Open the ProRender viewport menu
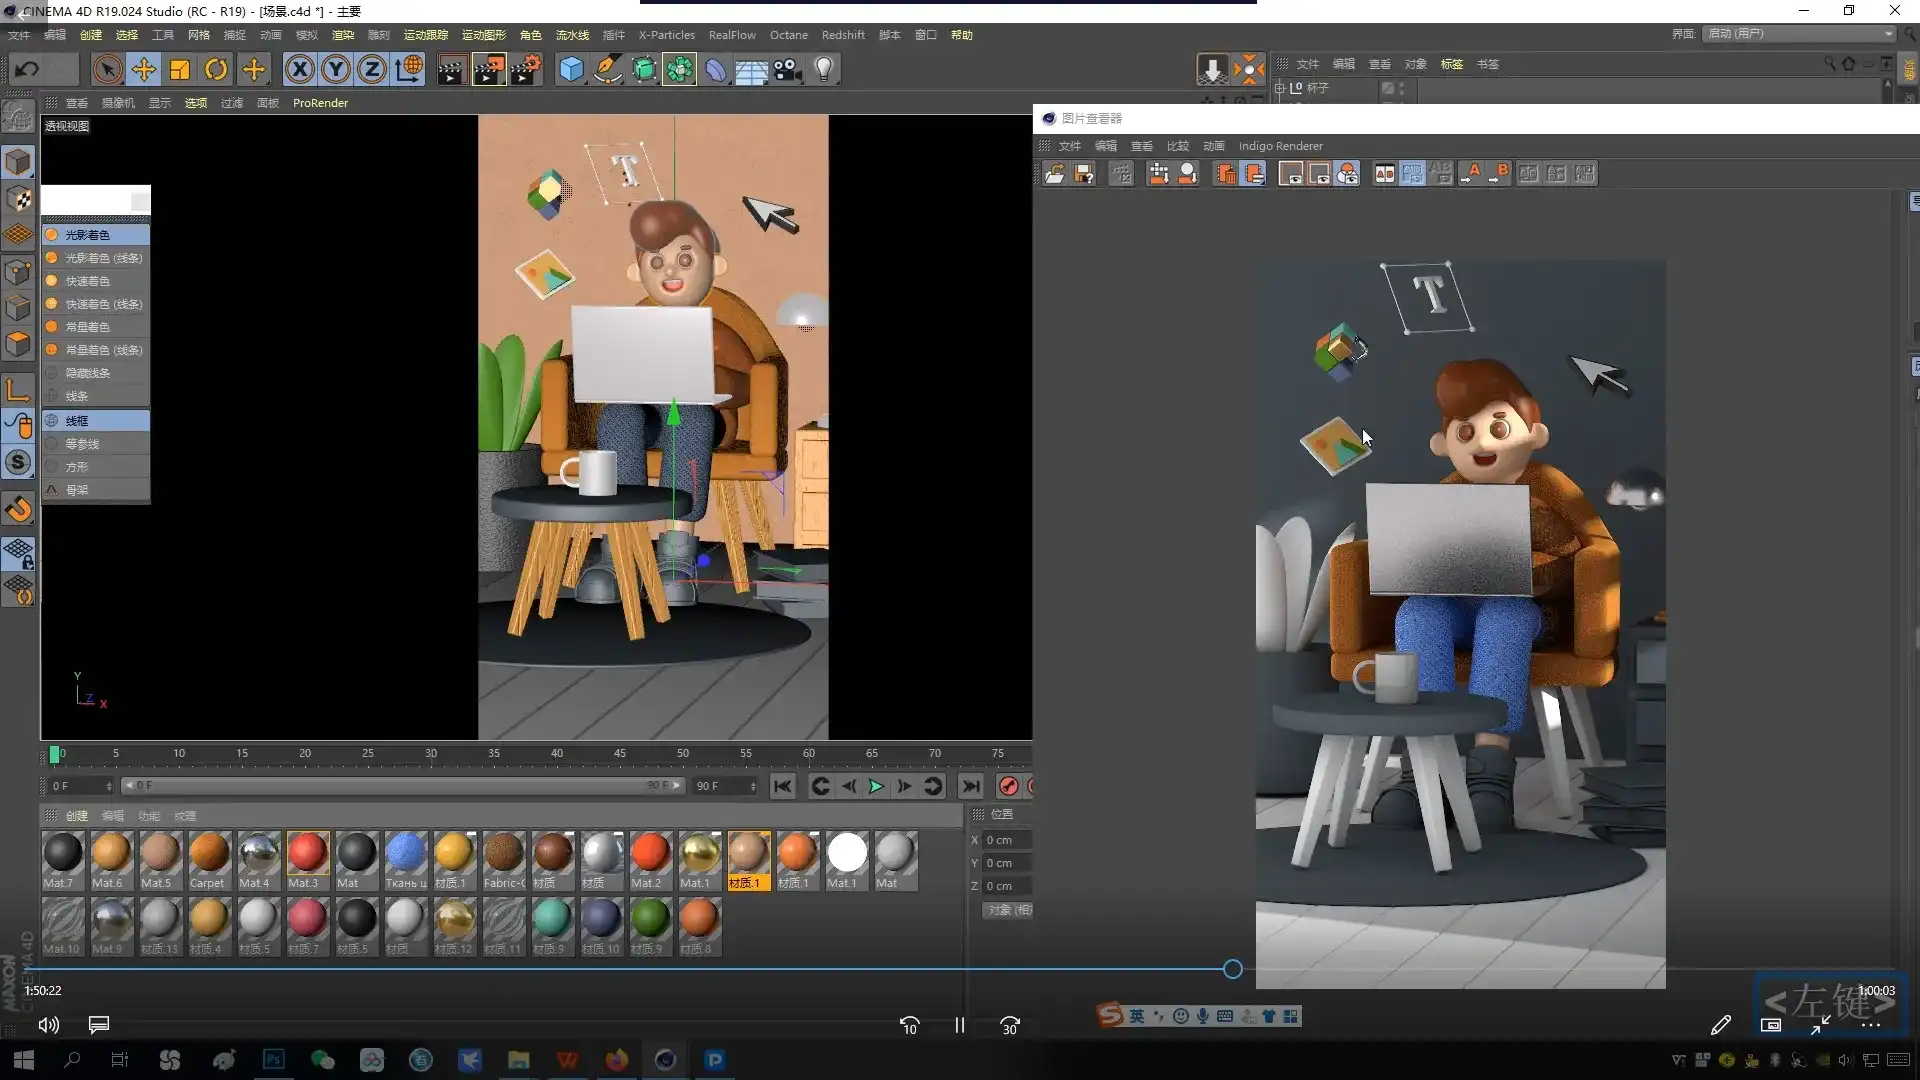1920x1080 pixels. pos(320,103)
